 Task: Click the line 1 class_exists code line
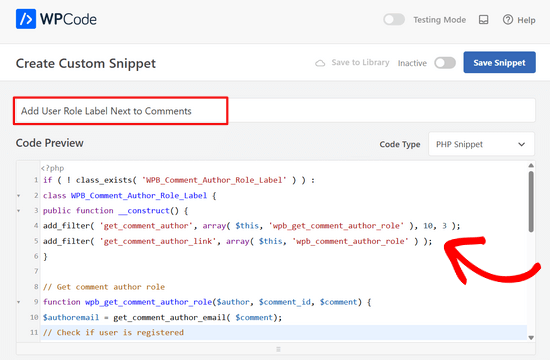(x=179, y=180)
